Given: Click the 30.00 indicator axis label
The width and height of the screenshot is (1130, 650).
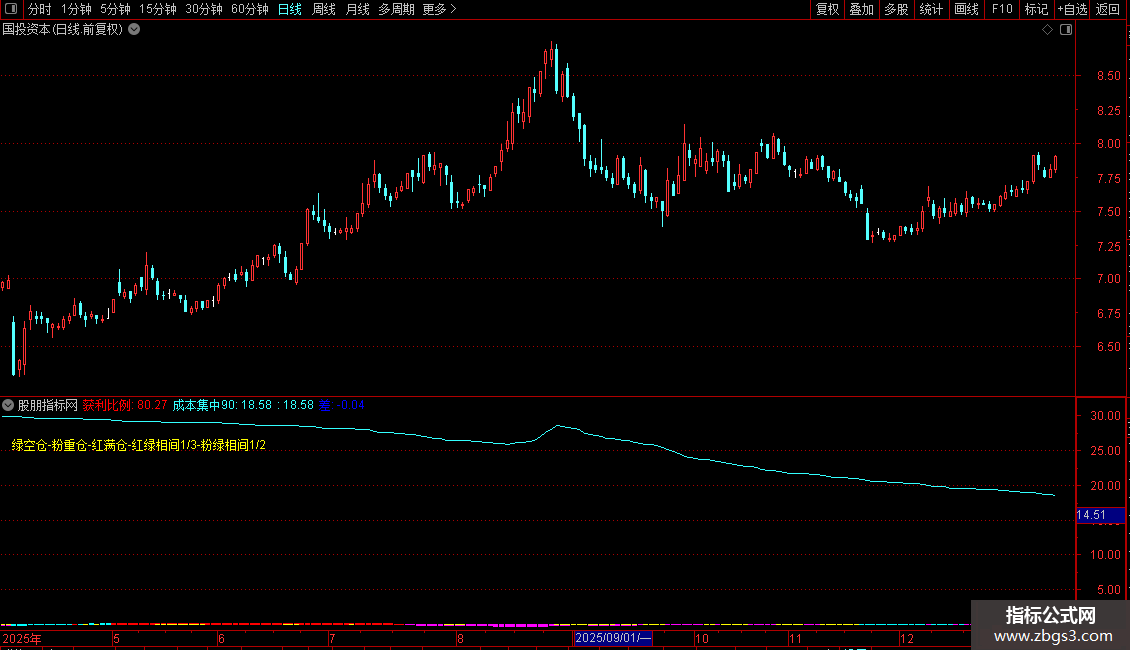Looking at the screenshot, I should pos(1105,416).
